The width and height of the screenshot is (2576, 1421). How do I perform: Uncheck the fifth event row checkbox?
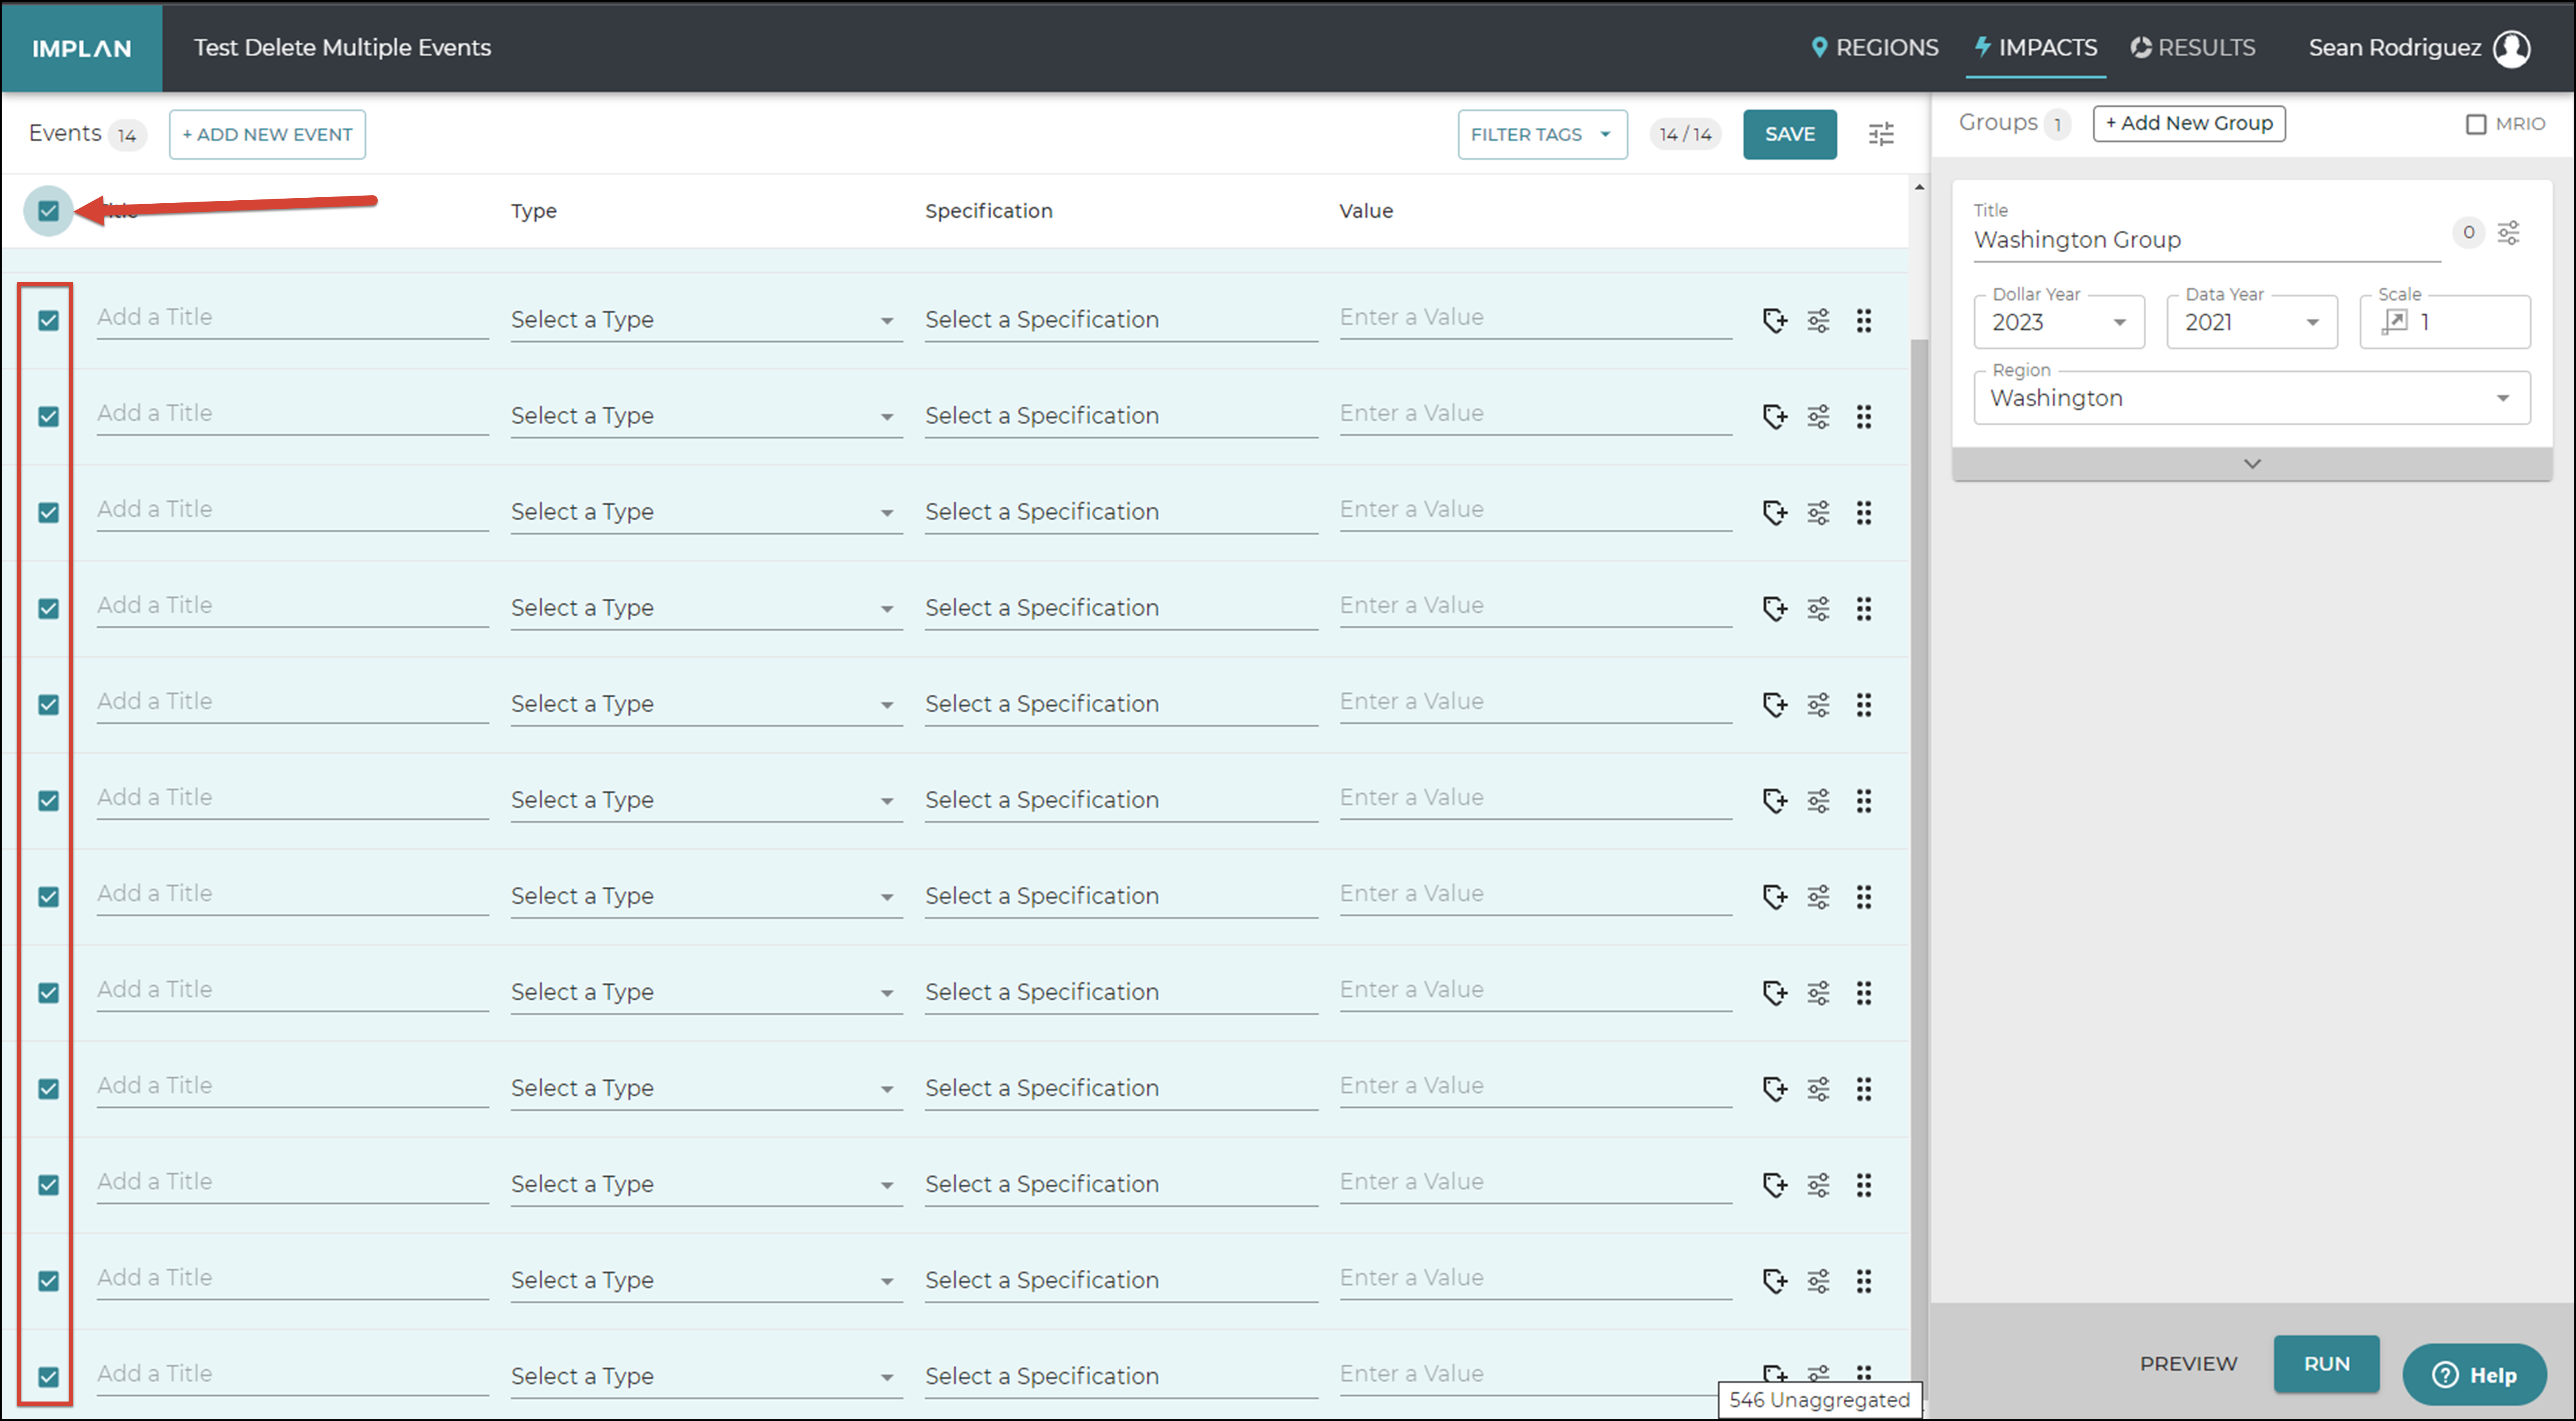tap(48, 704)
